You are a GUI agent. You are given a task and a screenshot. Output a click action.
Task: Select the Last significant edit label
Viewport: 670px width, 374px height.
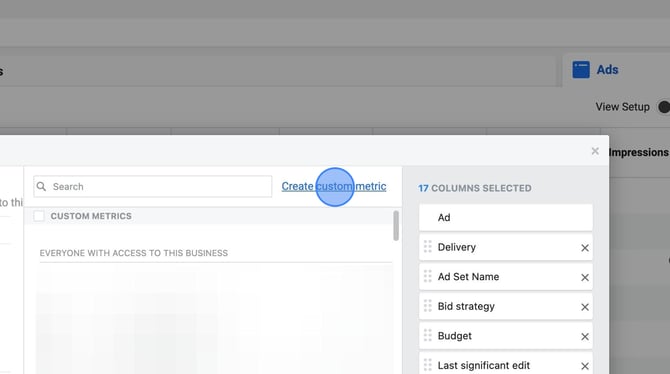tap(484, 365)
